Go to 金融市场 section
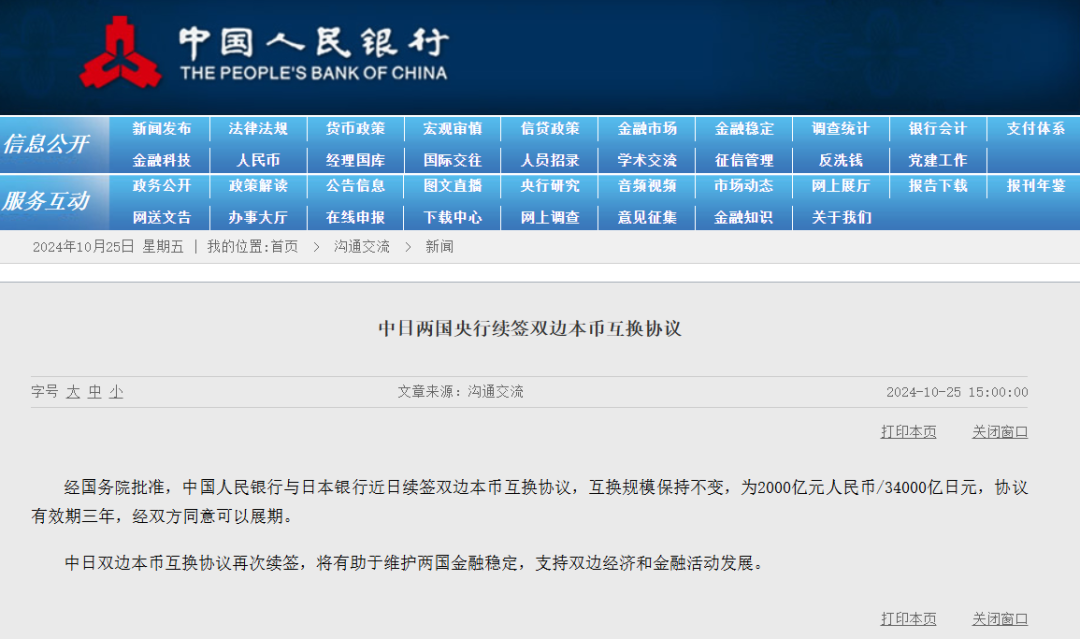The height and width of the screenshot is (639, 1080). click(647, 129)
